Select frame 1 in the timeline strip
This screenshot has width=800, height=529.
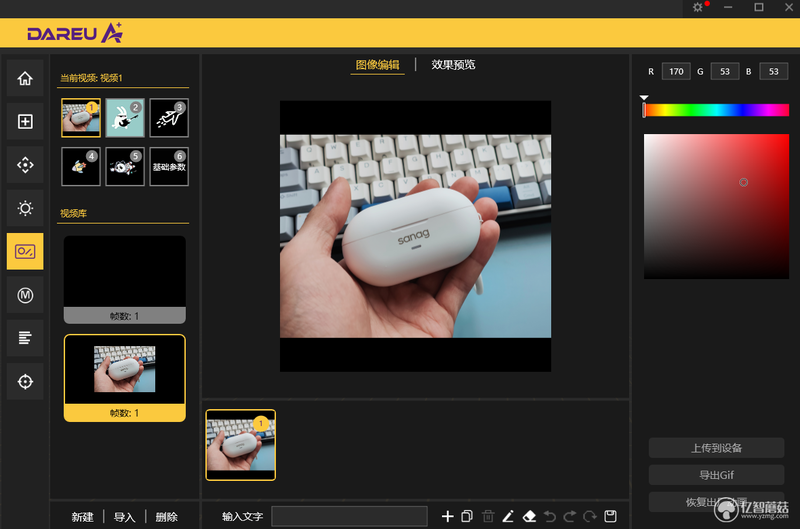(241, 445)
